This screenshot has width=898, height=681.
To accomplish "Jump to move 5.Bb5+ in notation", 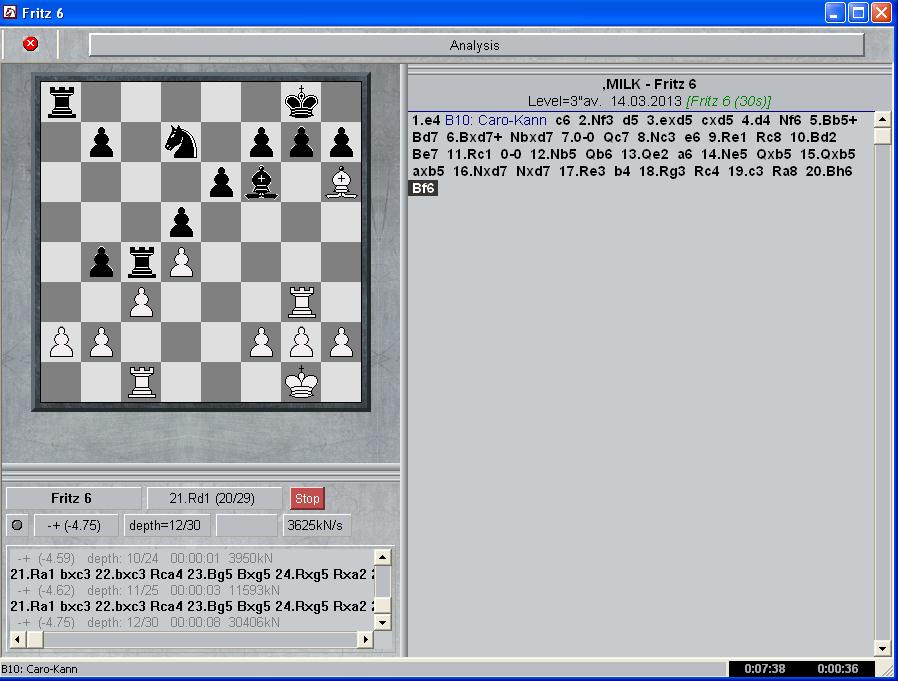I will (x=833, y=120).
